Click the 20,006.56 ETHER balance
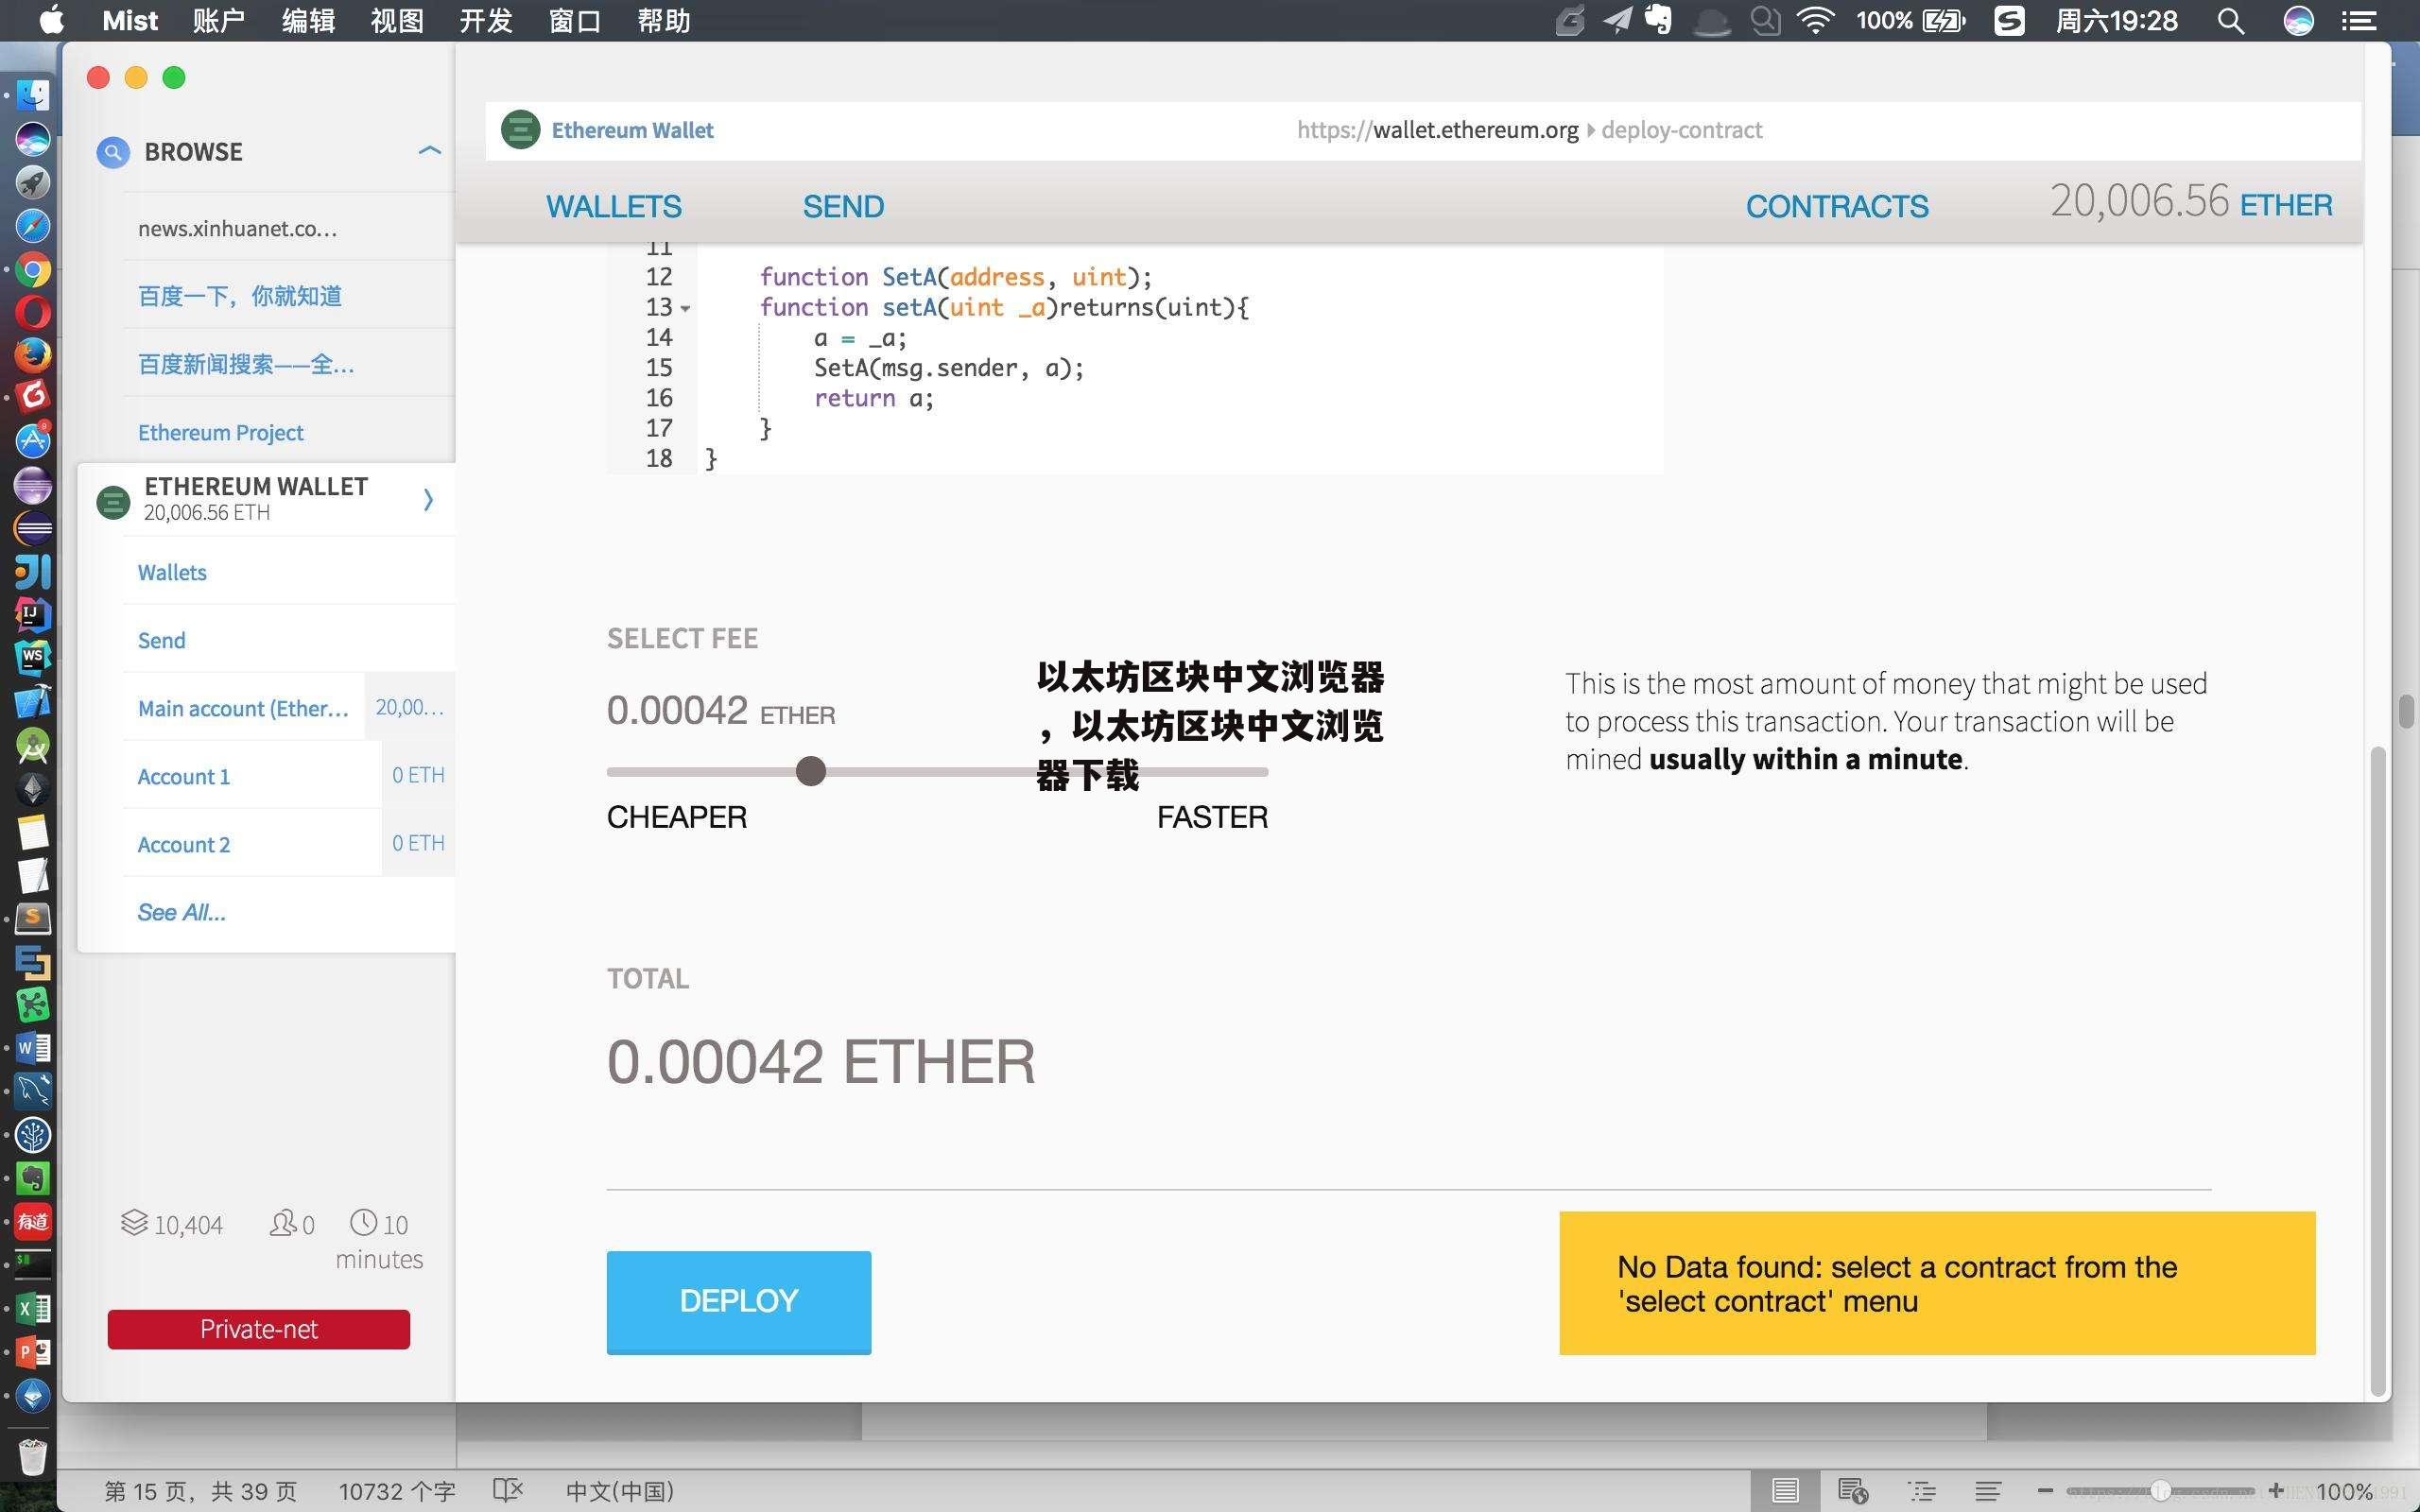 (x=2191, y=202)
